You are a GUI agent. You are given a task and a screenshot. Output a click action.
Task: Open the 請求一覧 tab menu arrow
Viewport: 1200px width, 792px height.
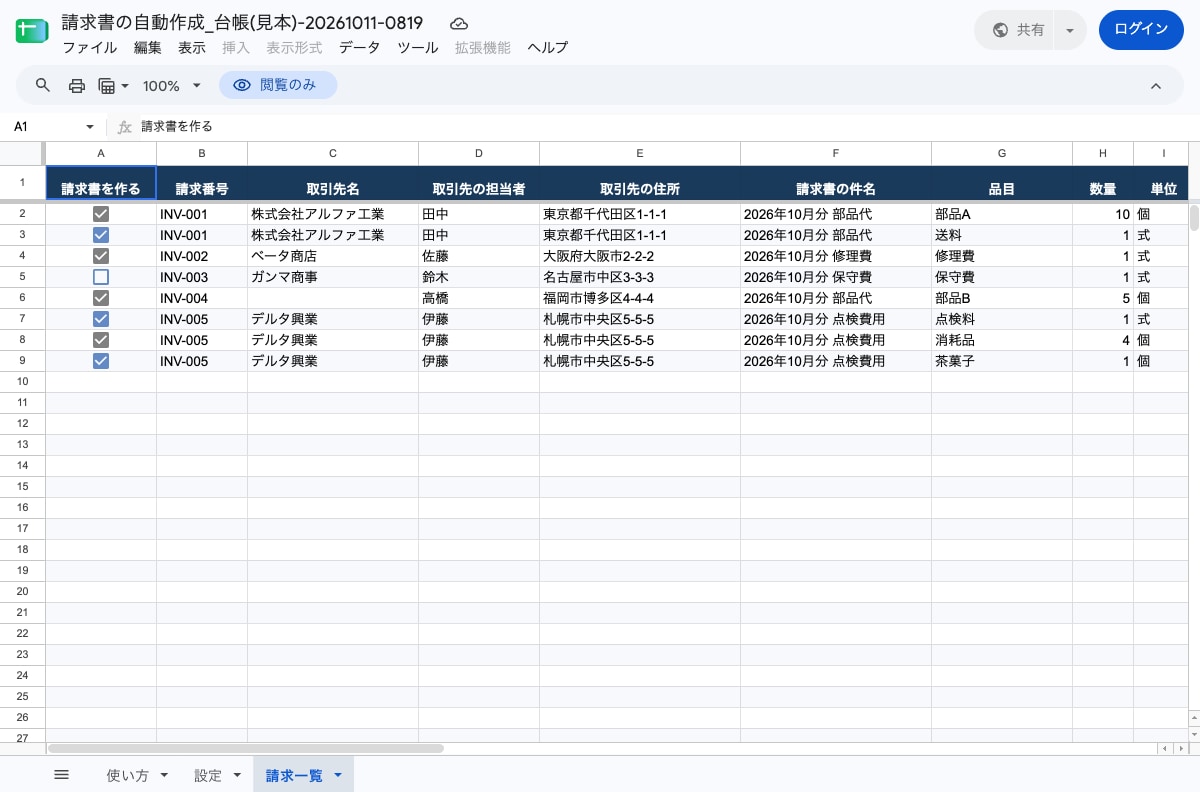click(x=338, y=775)
